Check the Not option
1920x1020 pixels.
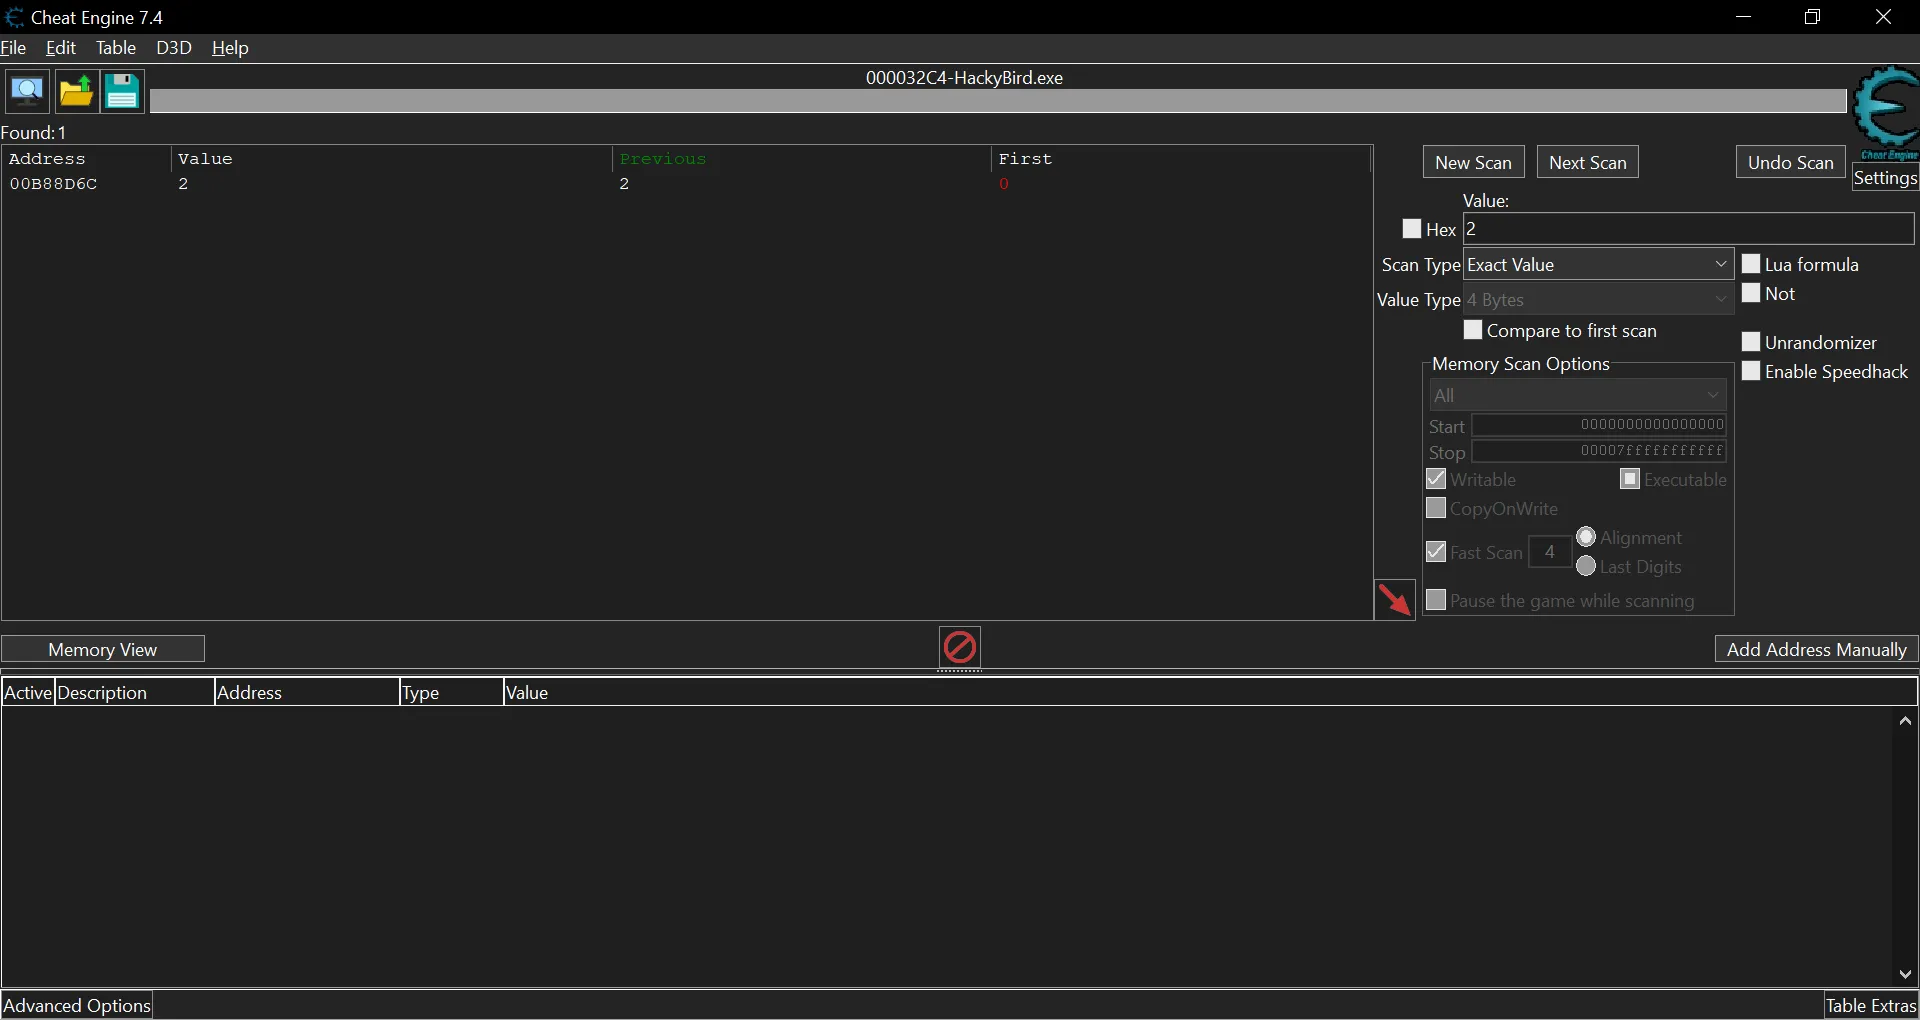click(x=1751, y=293)
